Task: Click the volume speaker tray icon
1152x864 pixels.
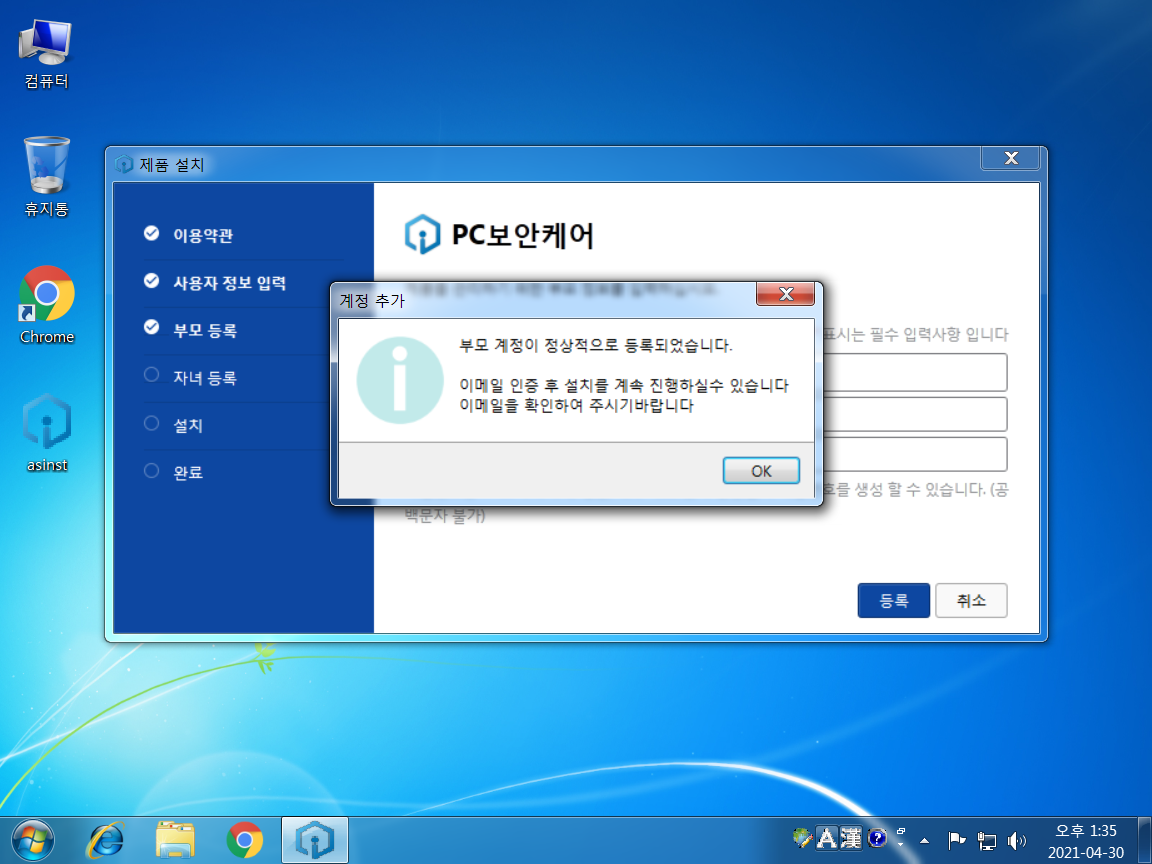Action: 1017,840
